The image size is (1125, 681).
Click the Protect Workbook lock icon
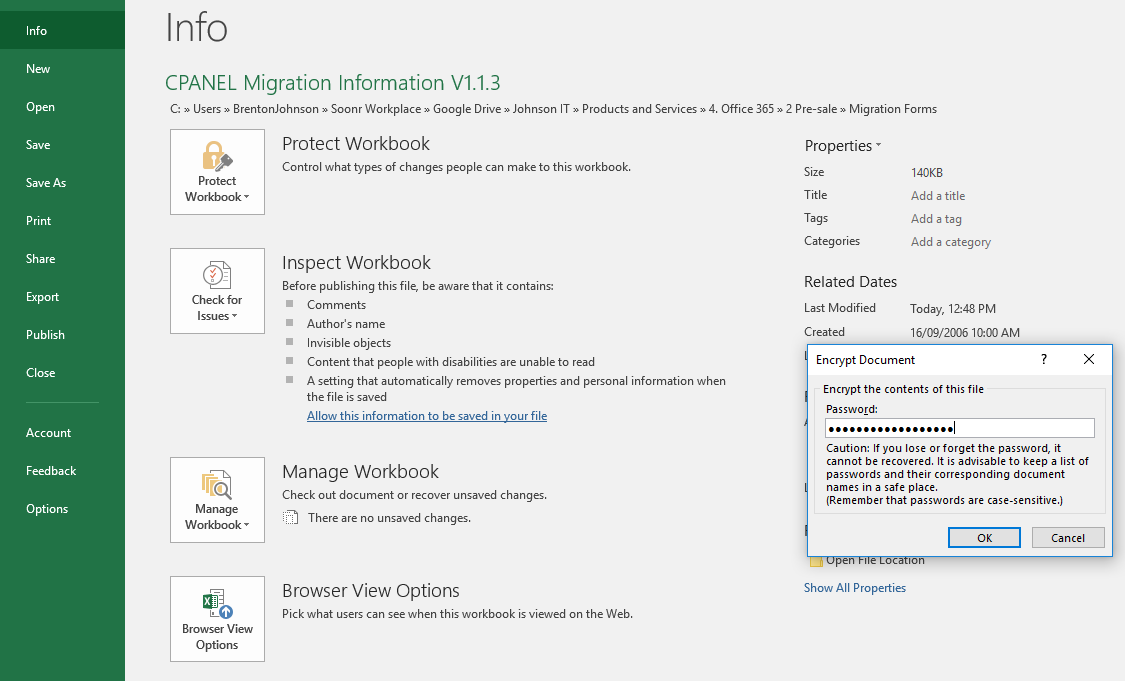pos(217,156)
